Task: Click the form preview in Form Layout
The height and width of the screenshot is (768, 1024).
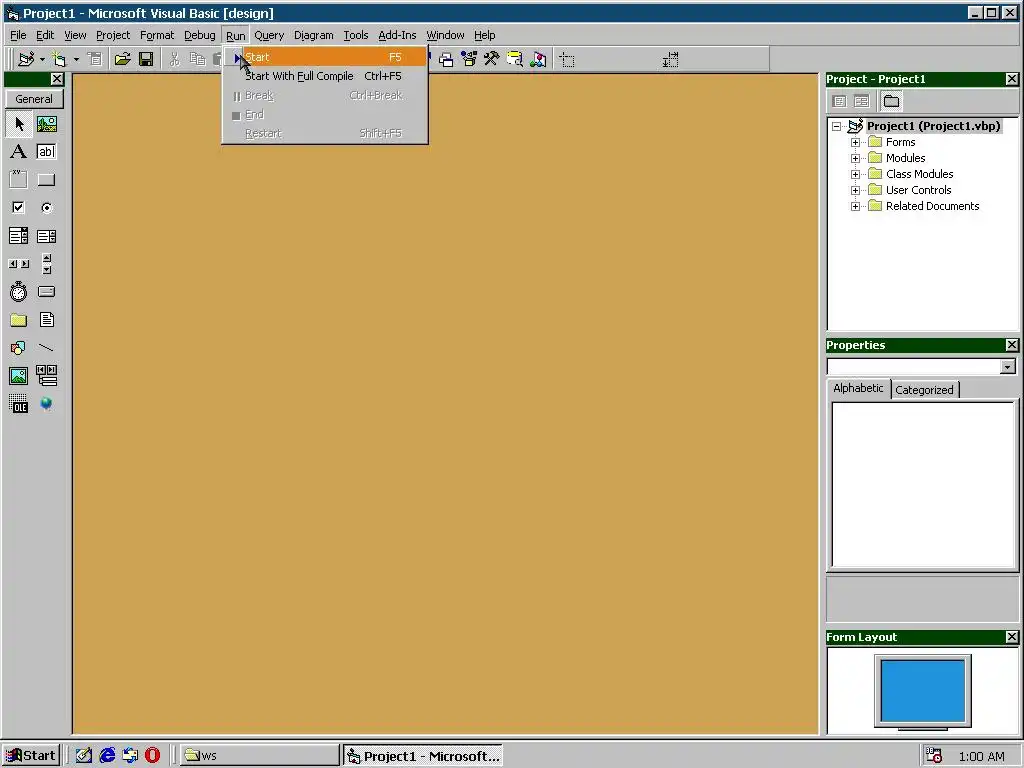Action: coord(923,690)
